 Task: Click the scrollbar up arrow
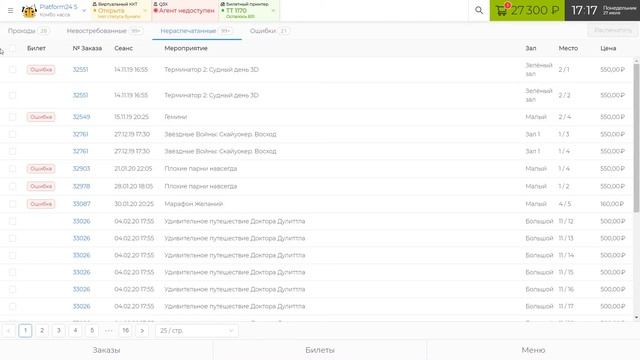point(636,60)
